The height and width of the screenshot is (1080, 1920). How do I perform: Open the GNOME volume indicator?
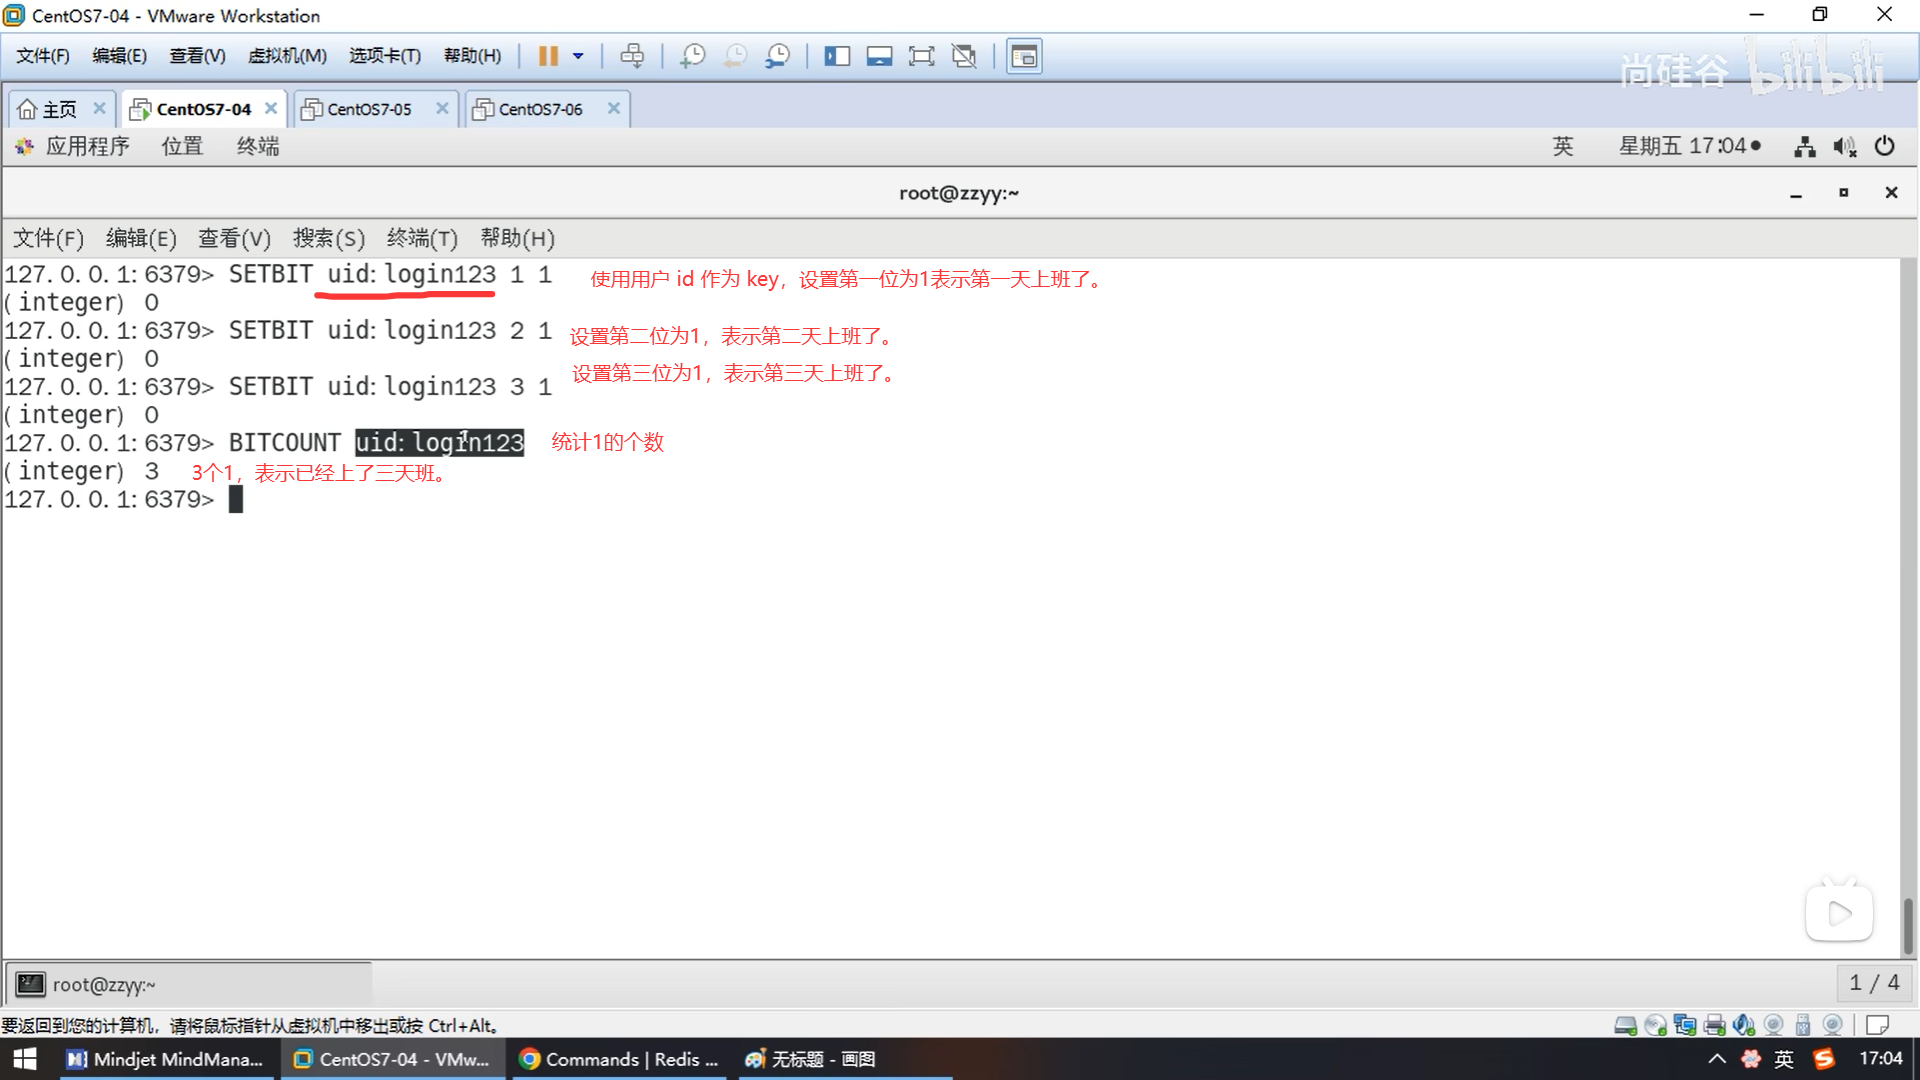[x=1844, y=147]
